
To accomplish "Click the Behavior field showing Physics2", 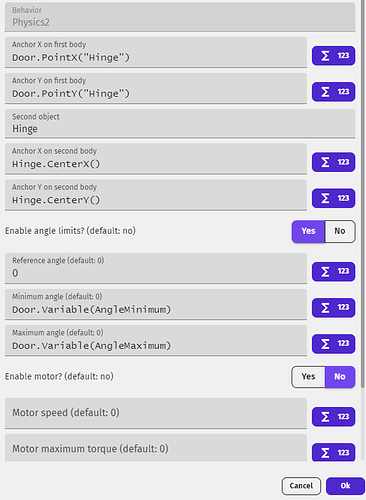I will tap(180, 17).
